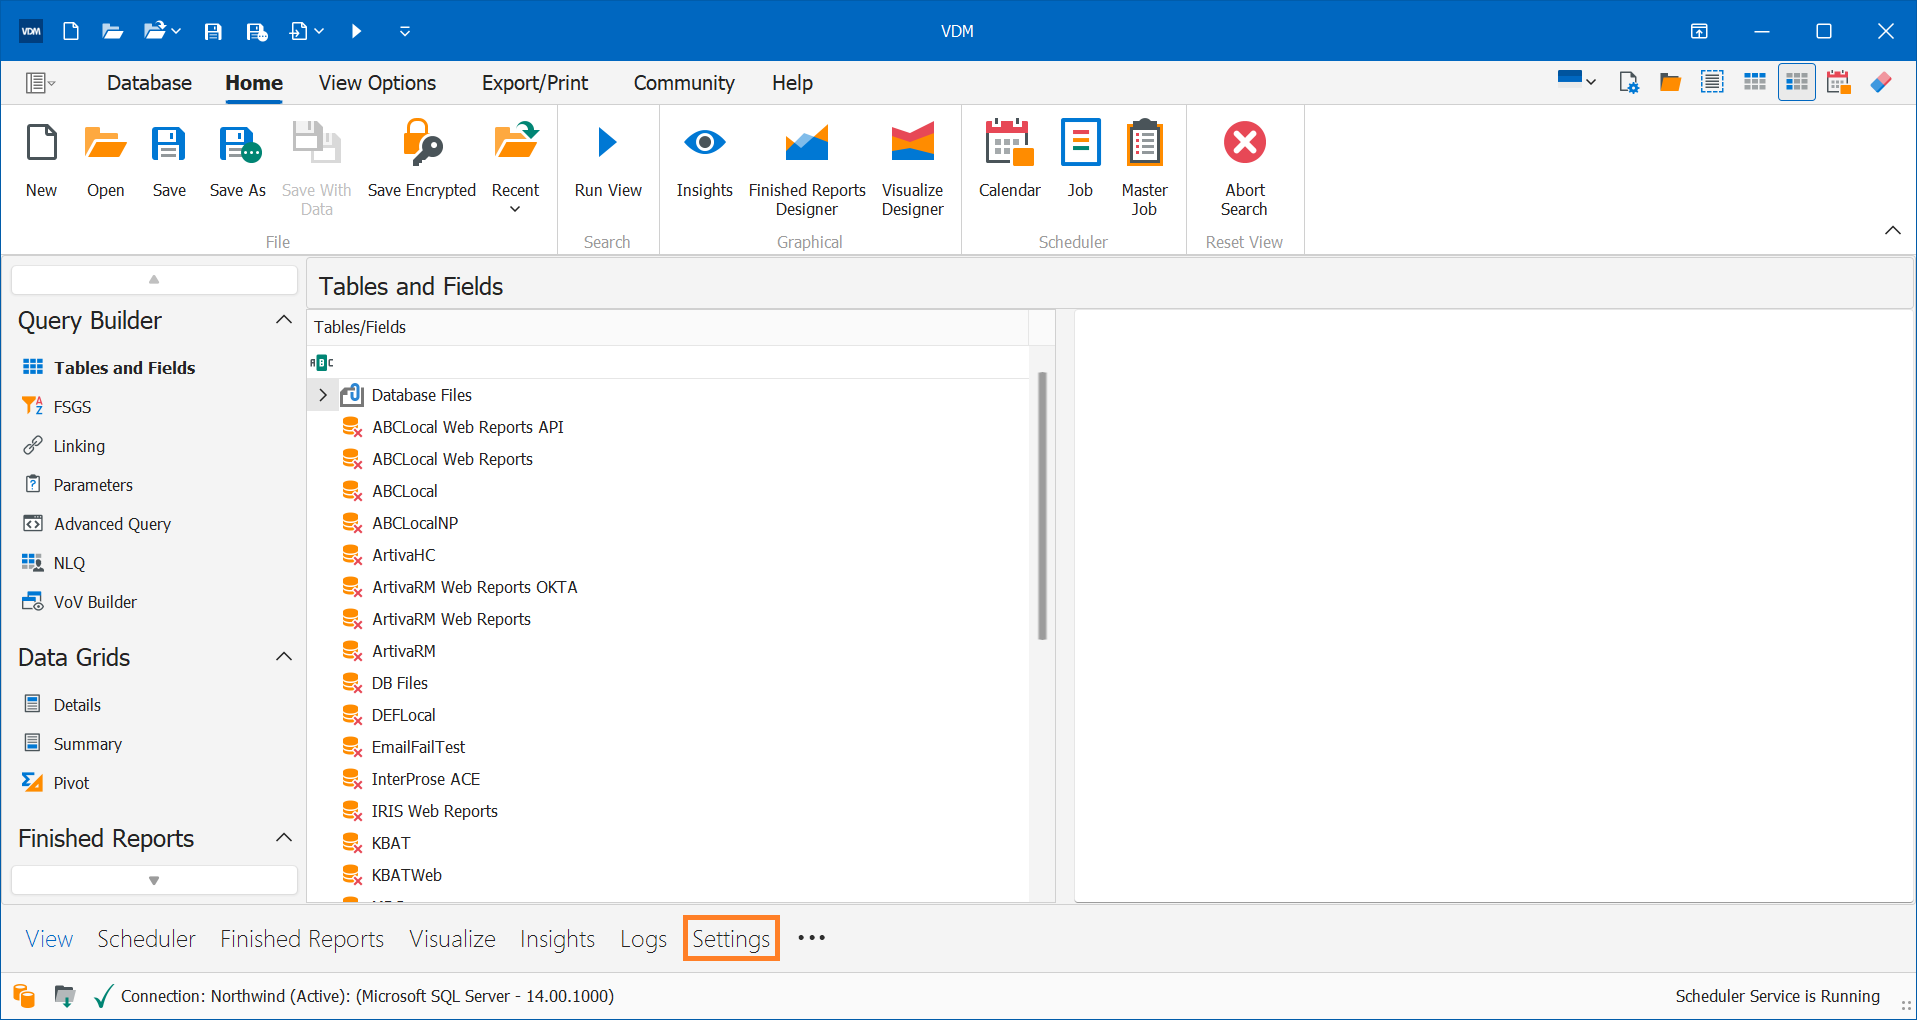Click the grid with blue top row icon

click(1755, 83)
